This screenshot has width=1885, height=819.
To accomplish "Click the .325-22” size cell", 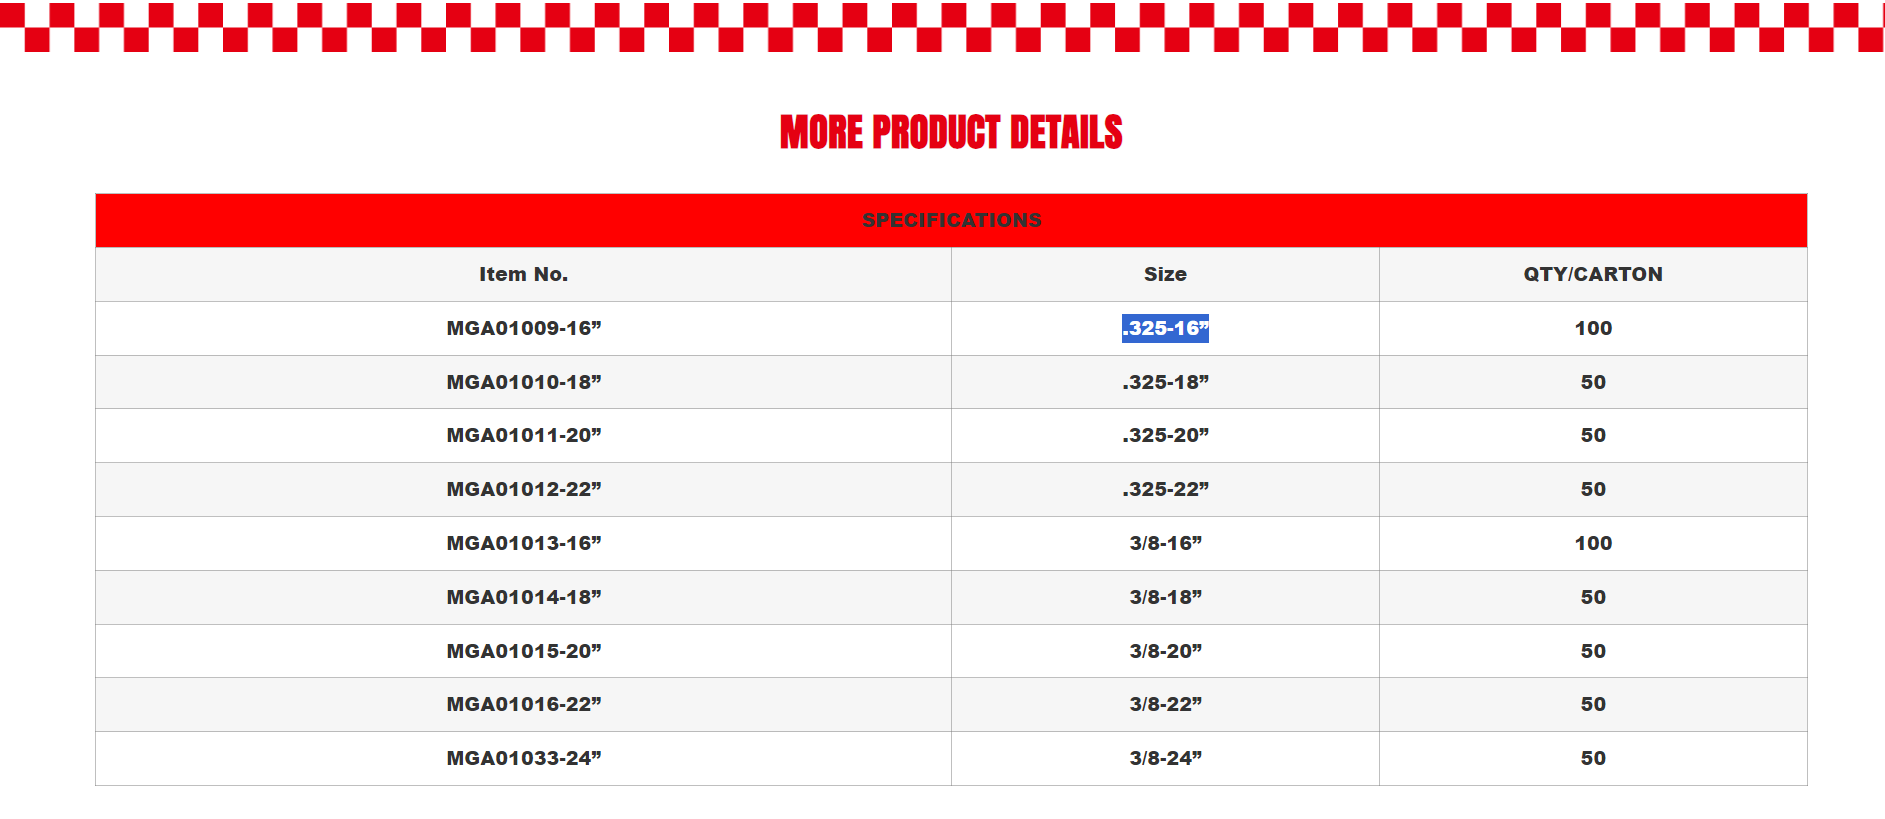I will click(x=1165, y=489).
